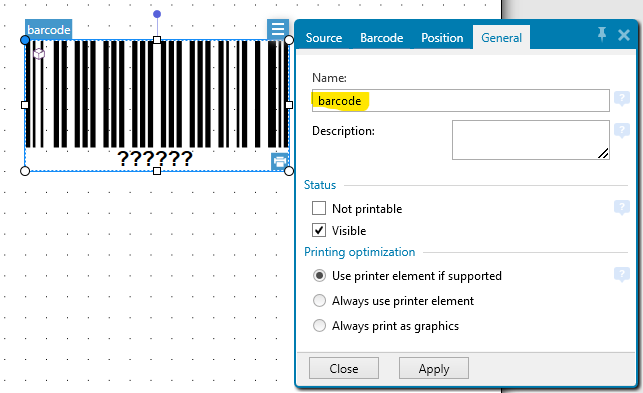Viewport: 643px width, 393px height.
Task: Select Use printer element if supported
Action: [x=319, y=275]
